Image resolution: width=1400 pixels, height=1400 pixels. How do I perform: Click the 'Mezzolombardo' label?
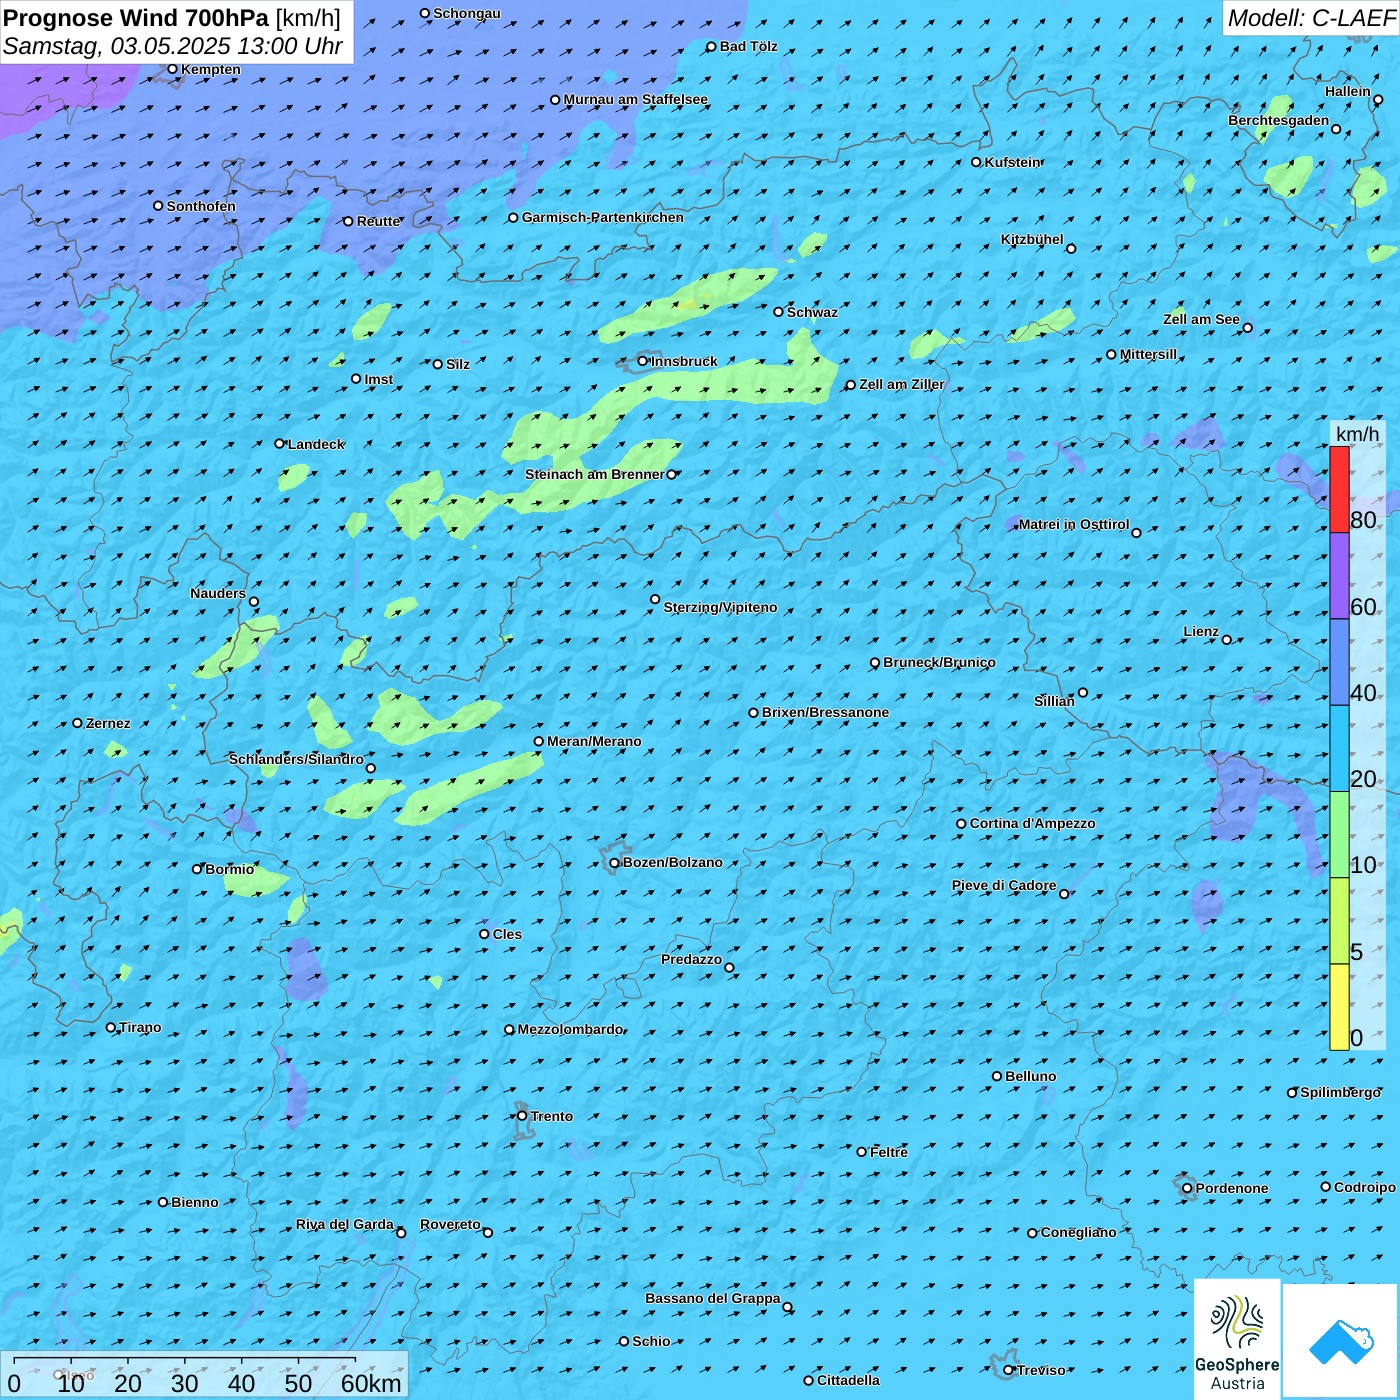click(570, 1029)
